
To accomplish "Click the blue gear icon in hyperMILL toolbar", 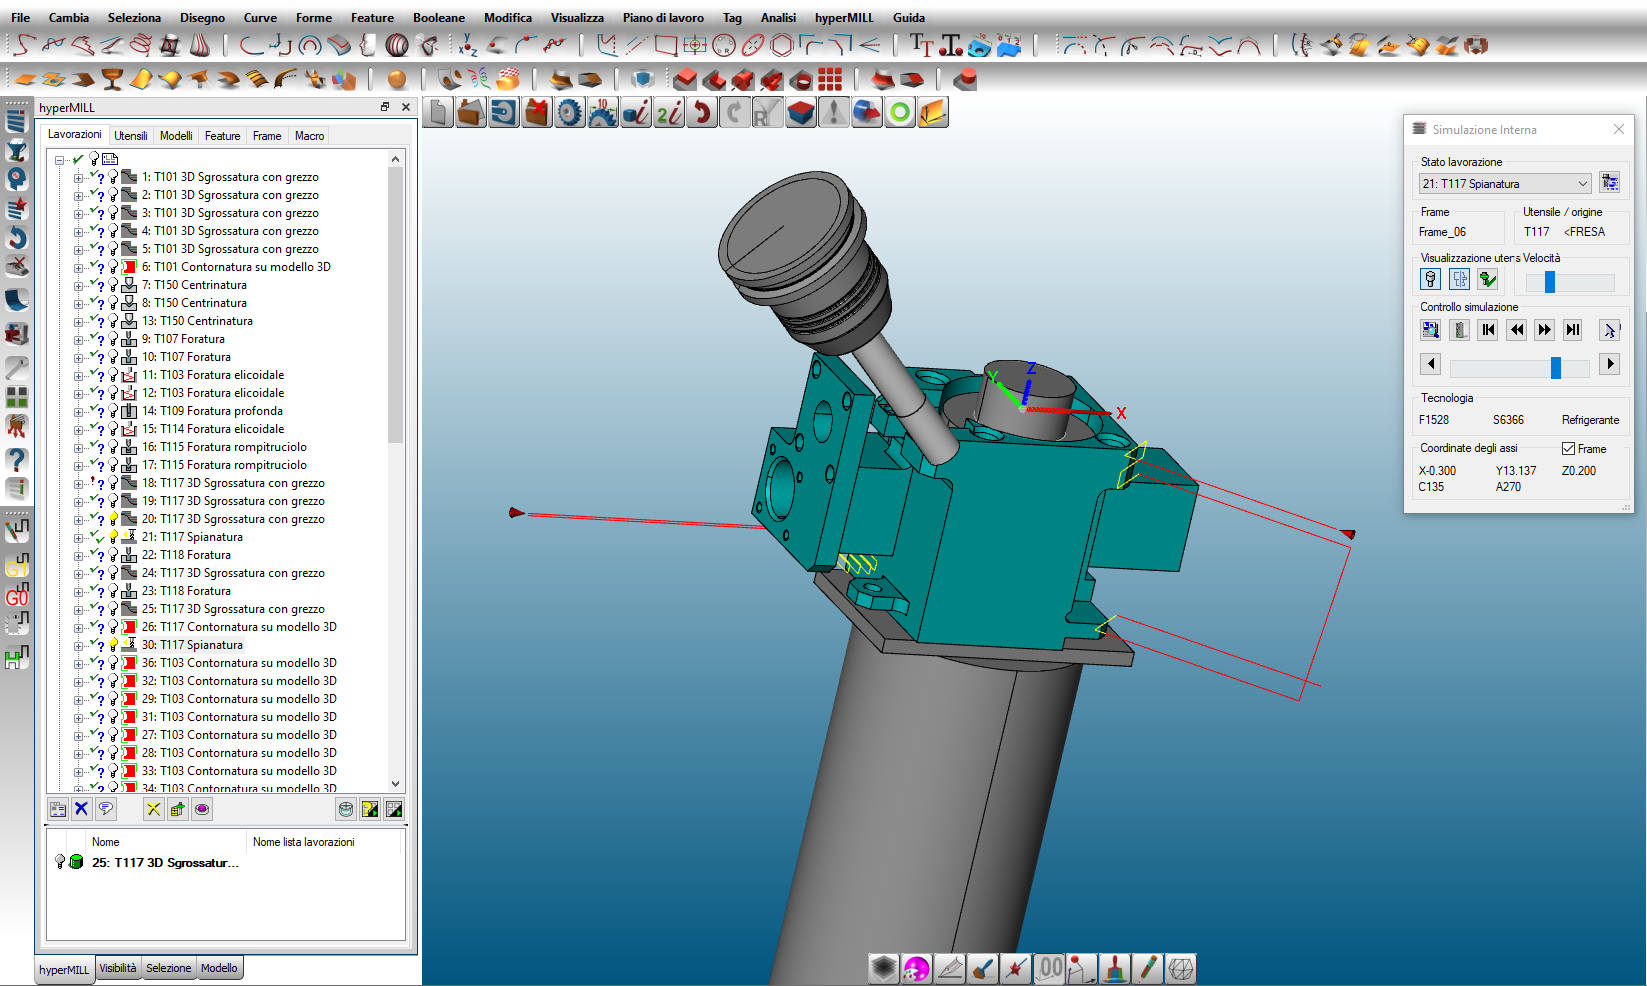I will (x=569, y=113).
